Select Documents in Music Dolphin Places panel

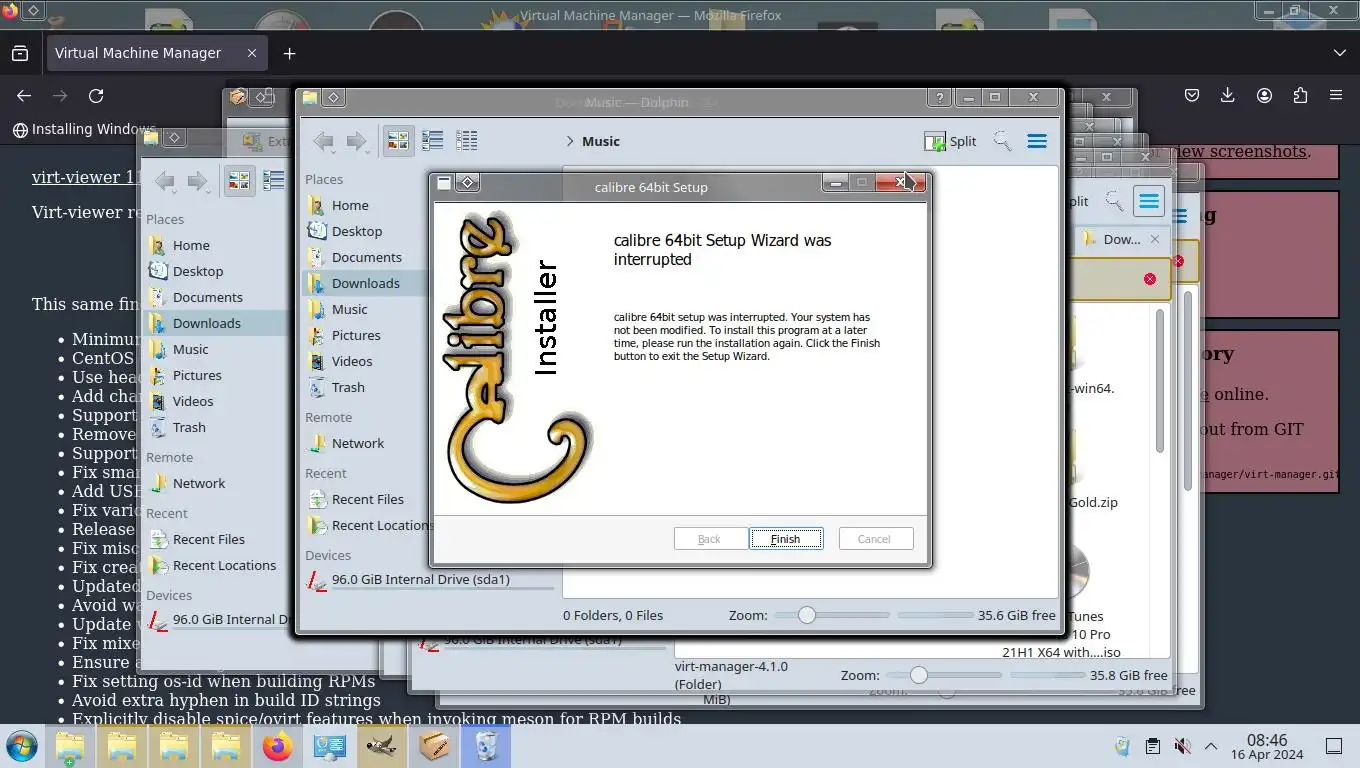367,257
